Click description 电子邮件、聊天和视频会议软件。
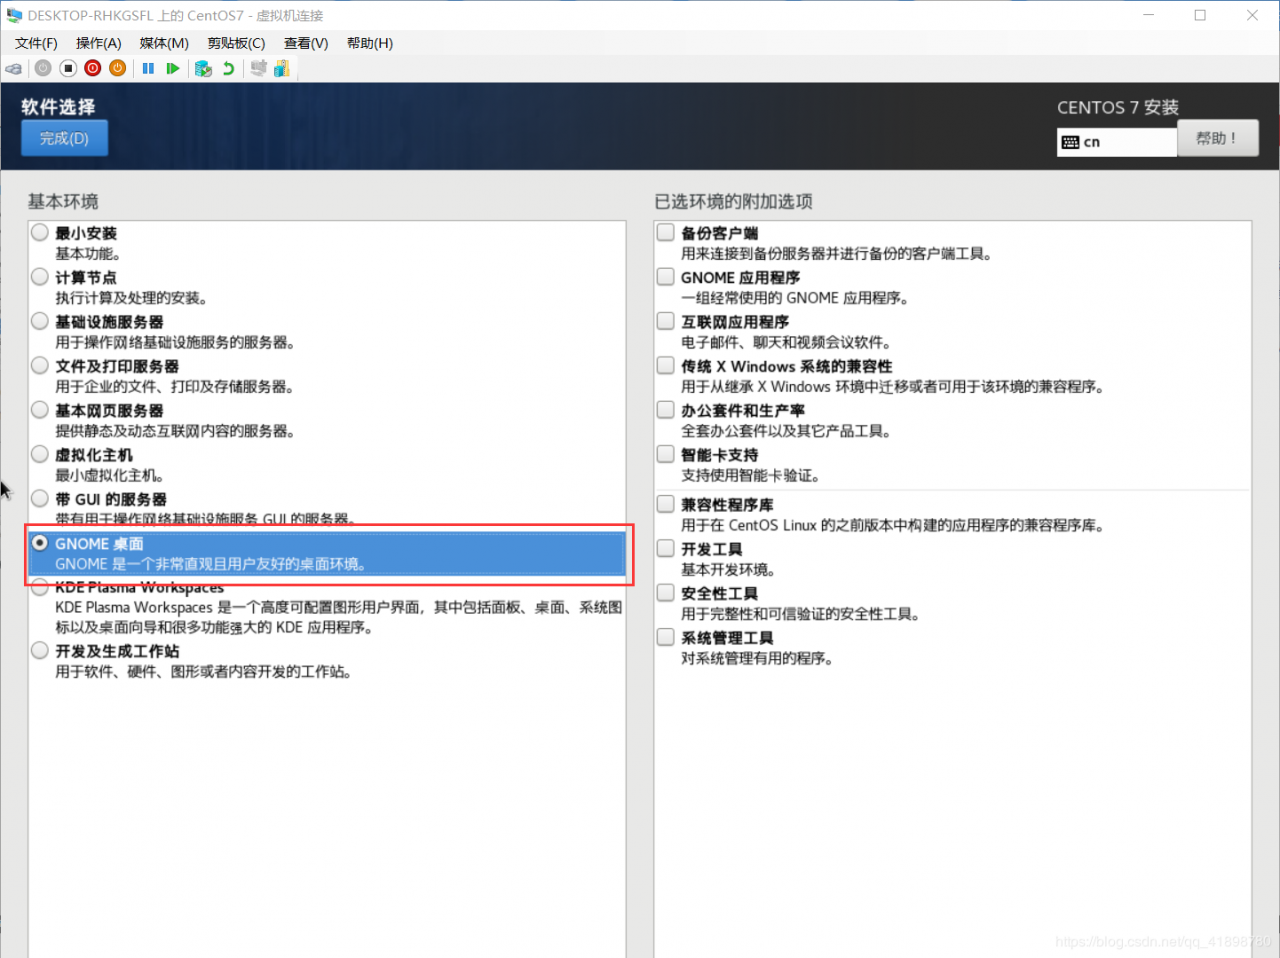Screen dimensions: 1280x958 (787, 342)
